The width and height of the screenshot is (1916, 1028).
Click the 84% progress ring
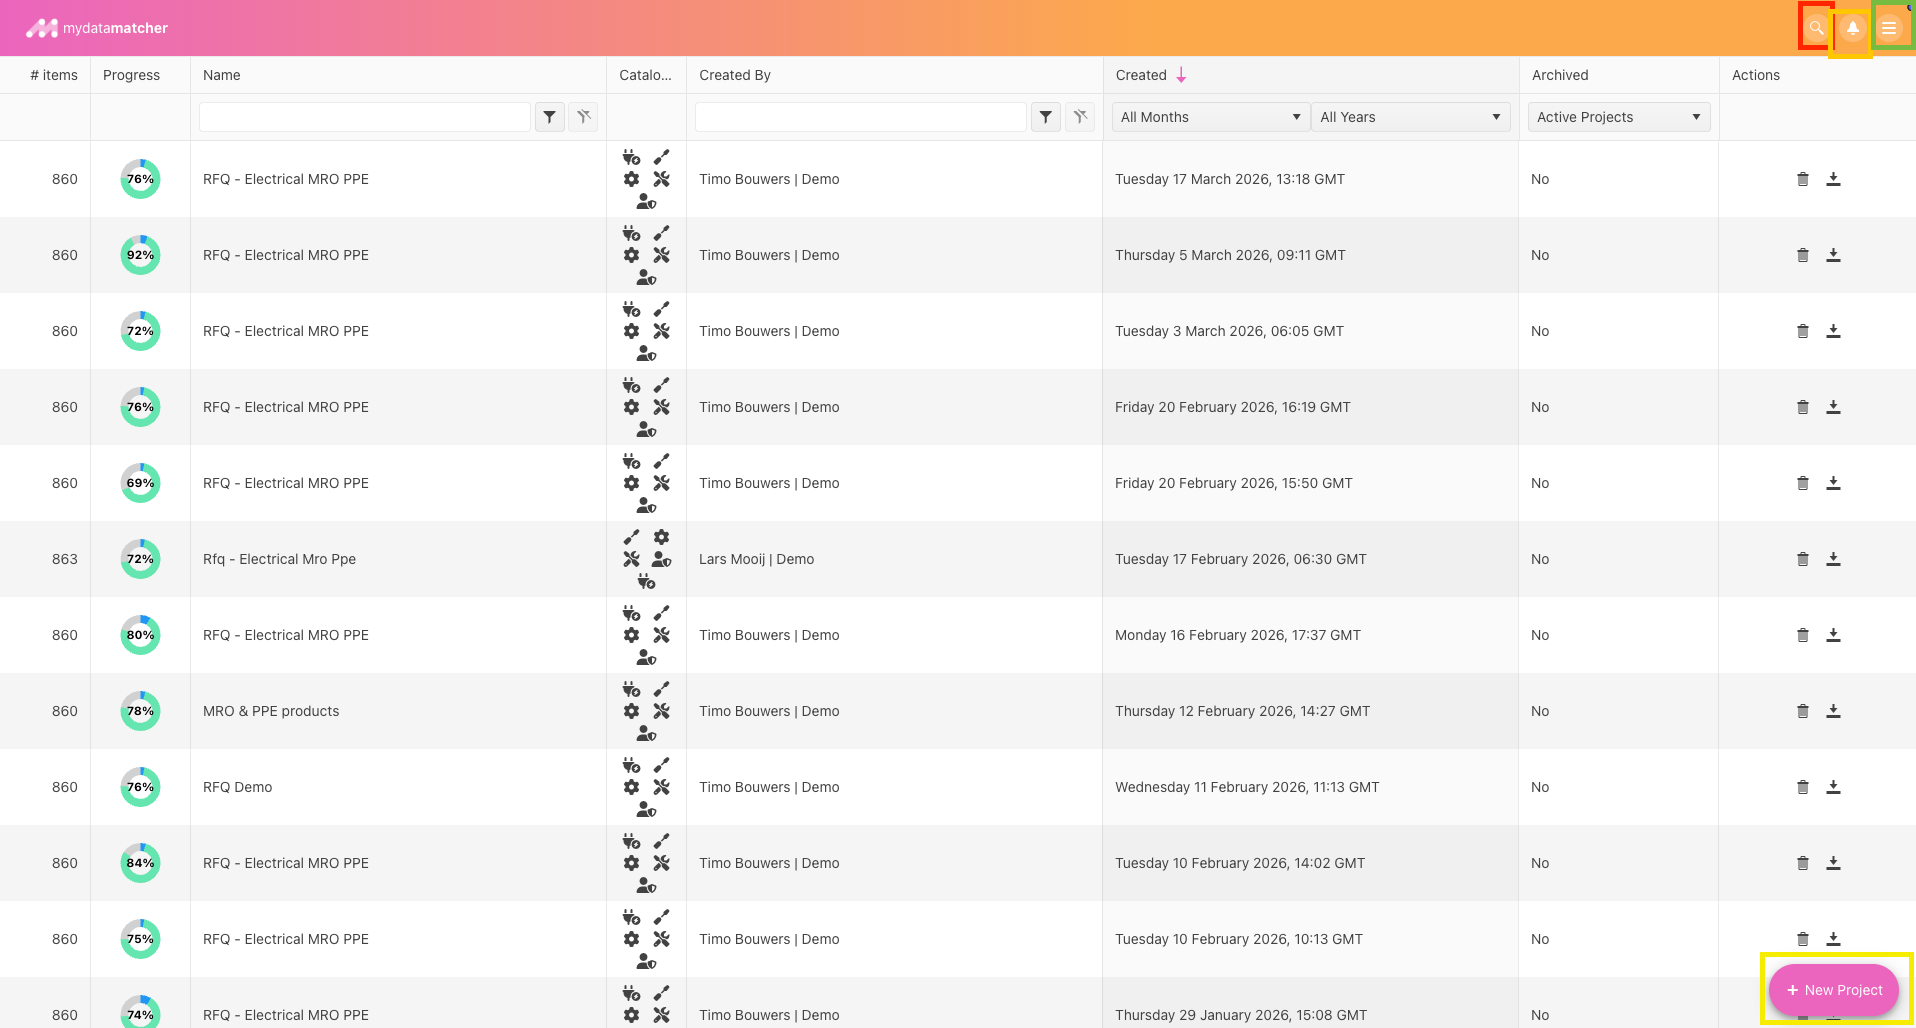[x=140, y=863]
